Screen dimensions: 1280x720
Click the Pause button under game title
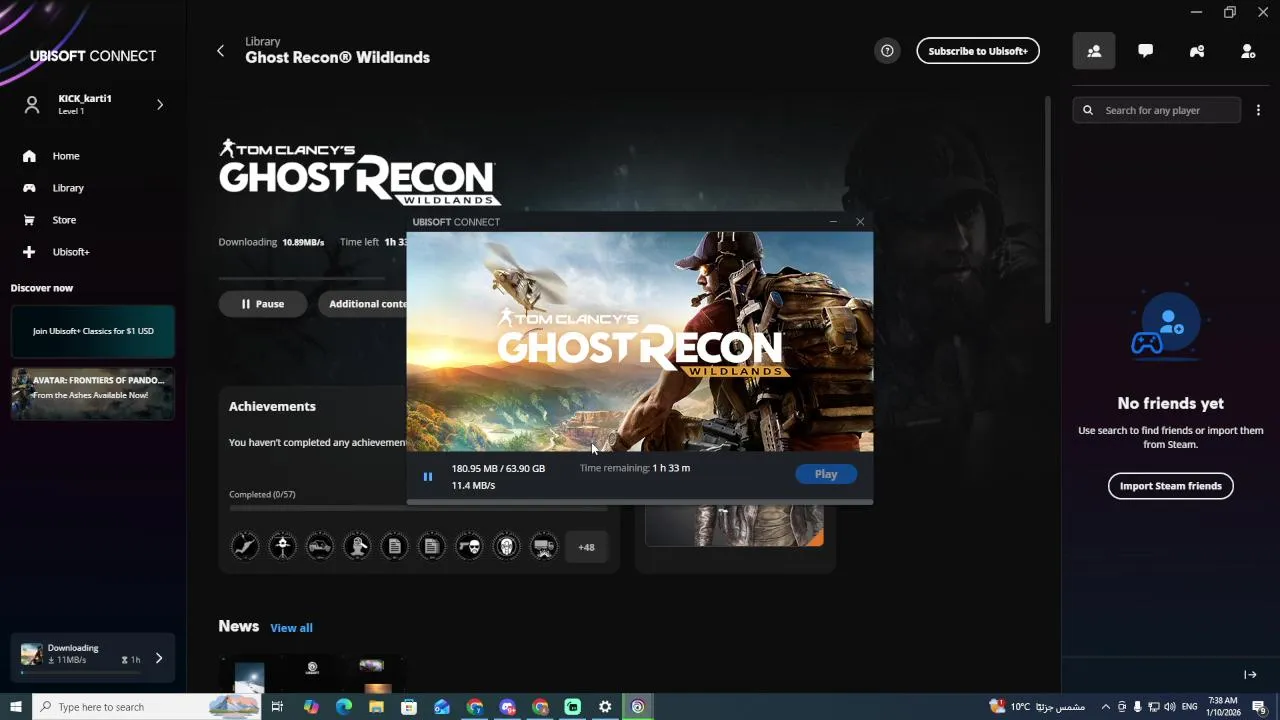click(x=263, y=304)
